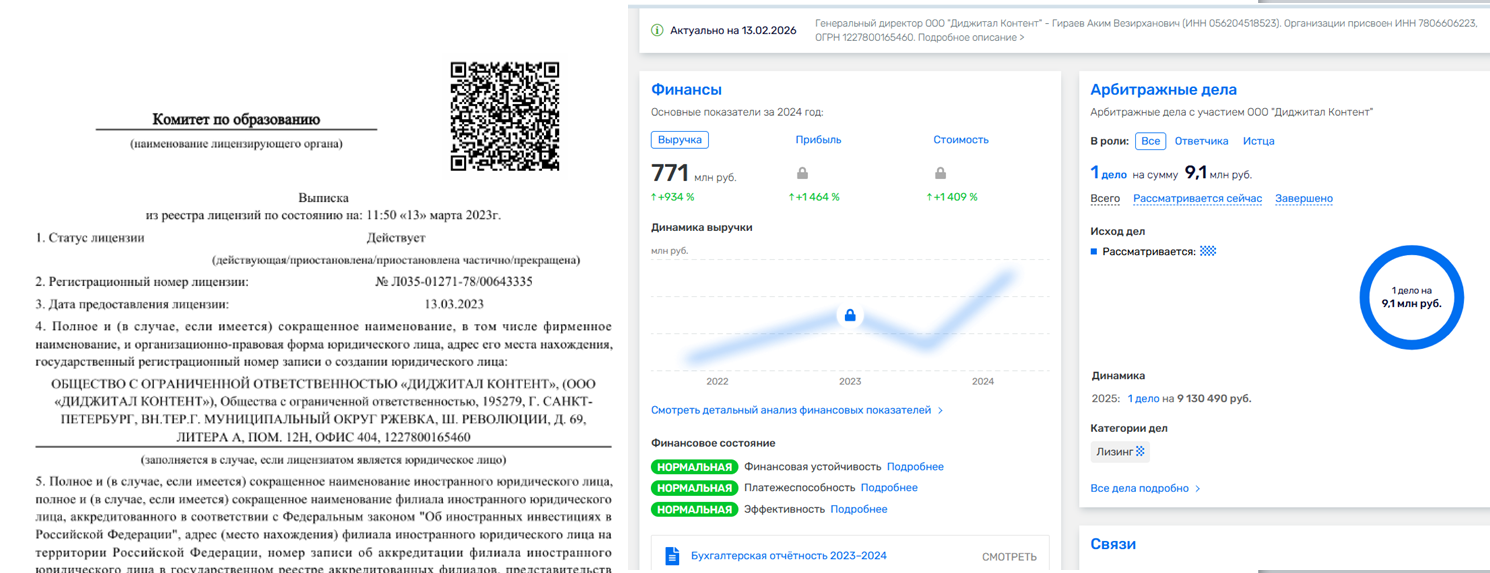Click the Финансовое состояние label
The width and height of the screenshot is (1490, 573).
(713, 443)
